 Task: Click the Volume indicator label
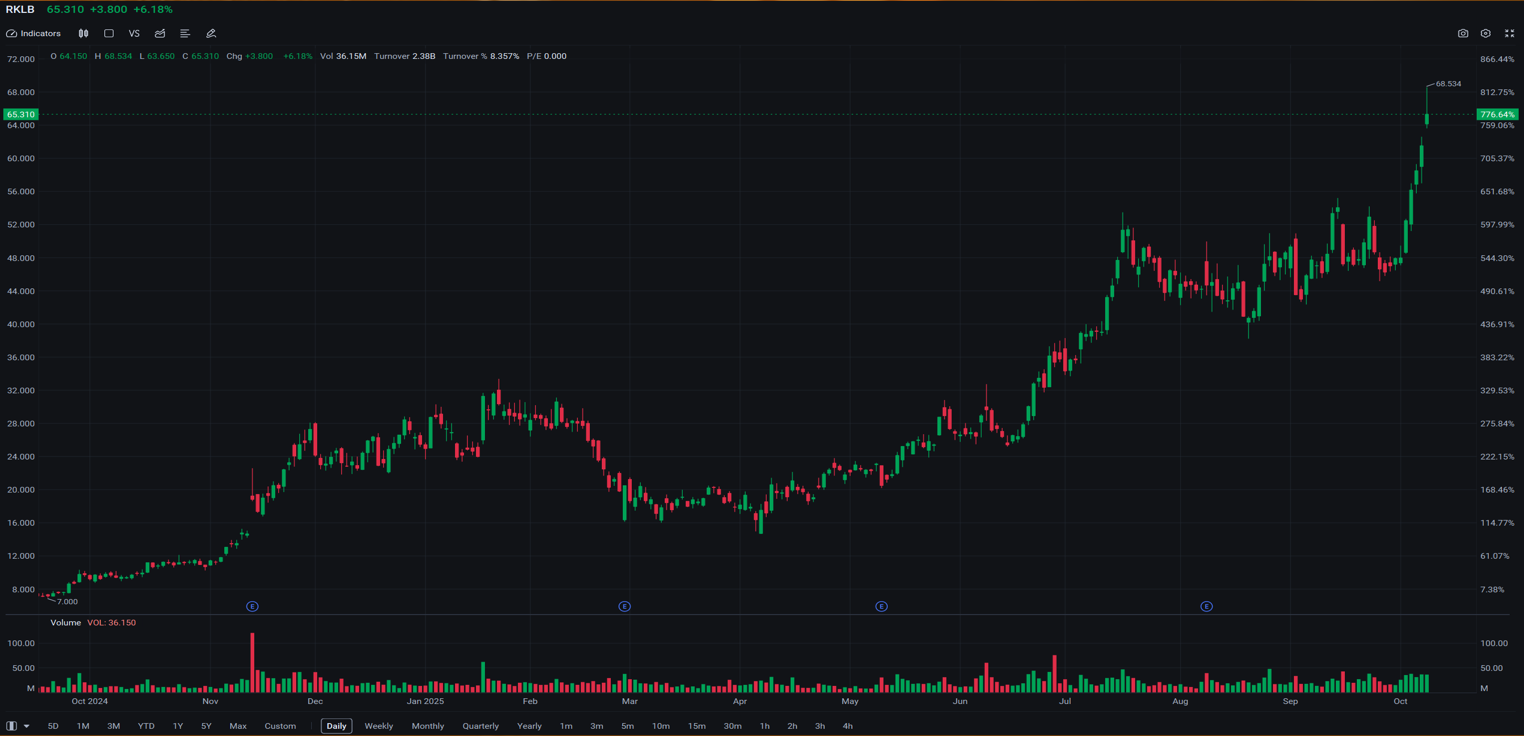coord(66,623)
